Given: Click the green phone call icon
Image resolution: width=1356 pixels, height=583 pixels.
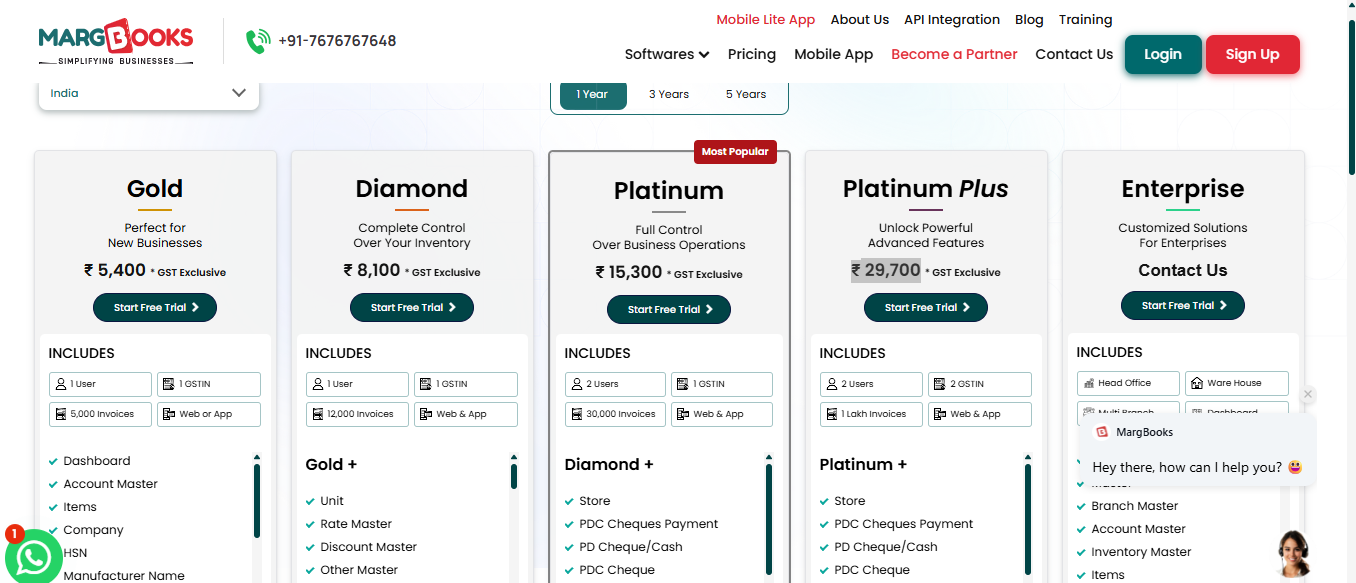Looking at the screenshot, I should (x=258, y=41).
